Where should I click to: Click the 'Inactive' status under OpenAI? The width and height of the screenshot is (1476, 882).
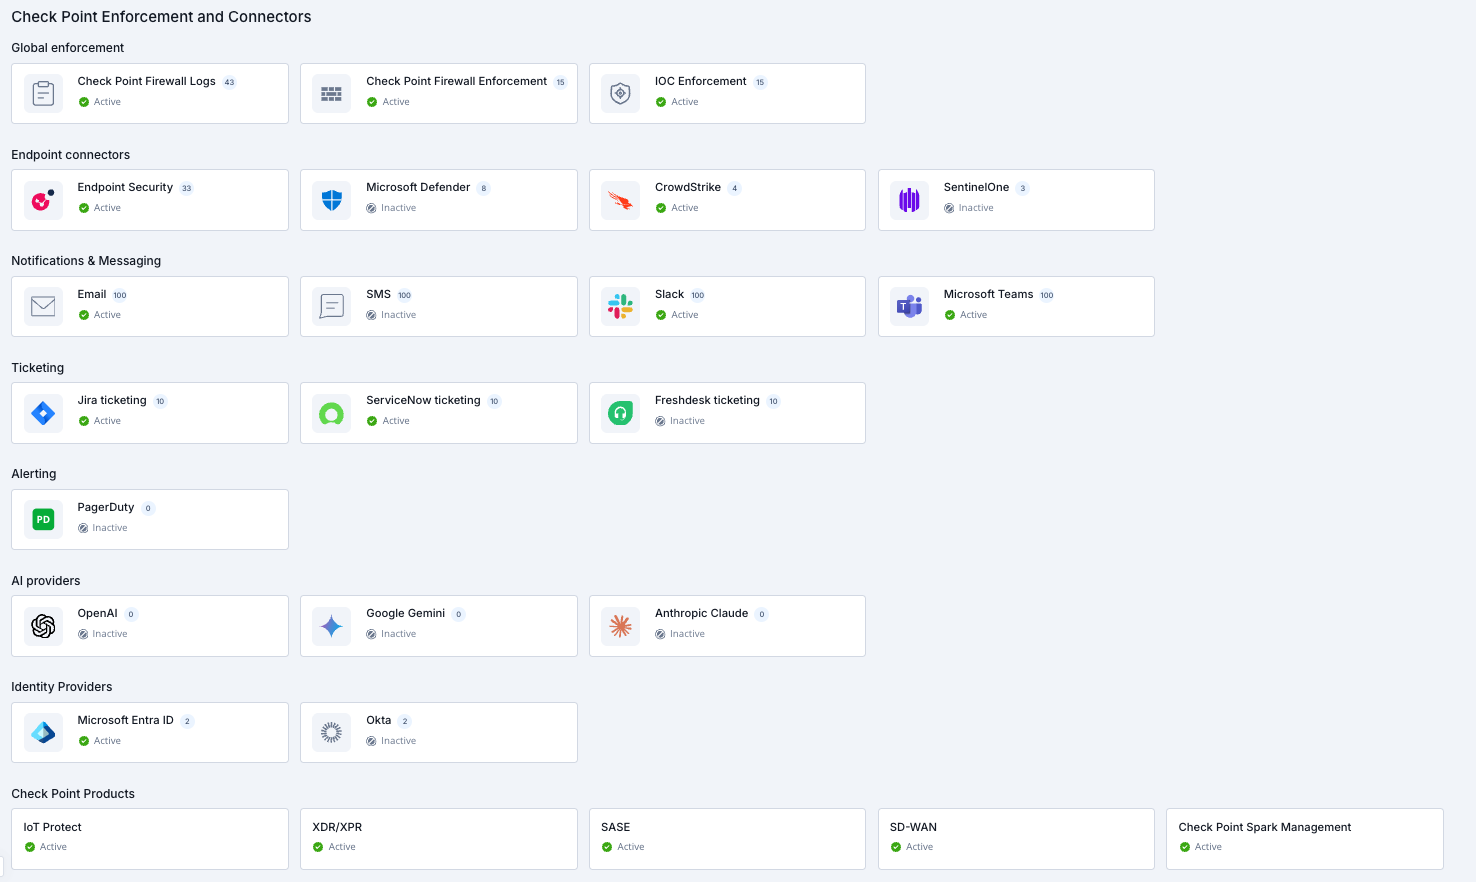103,634
